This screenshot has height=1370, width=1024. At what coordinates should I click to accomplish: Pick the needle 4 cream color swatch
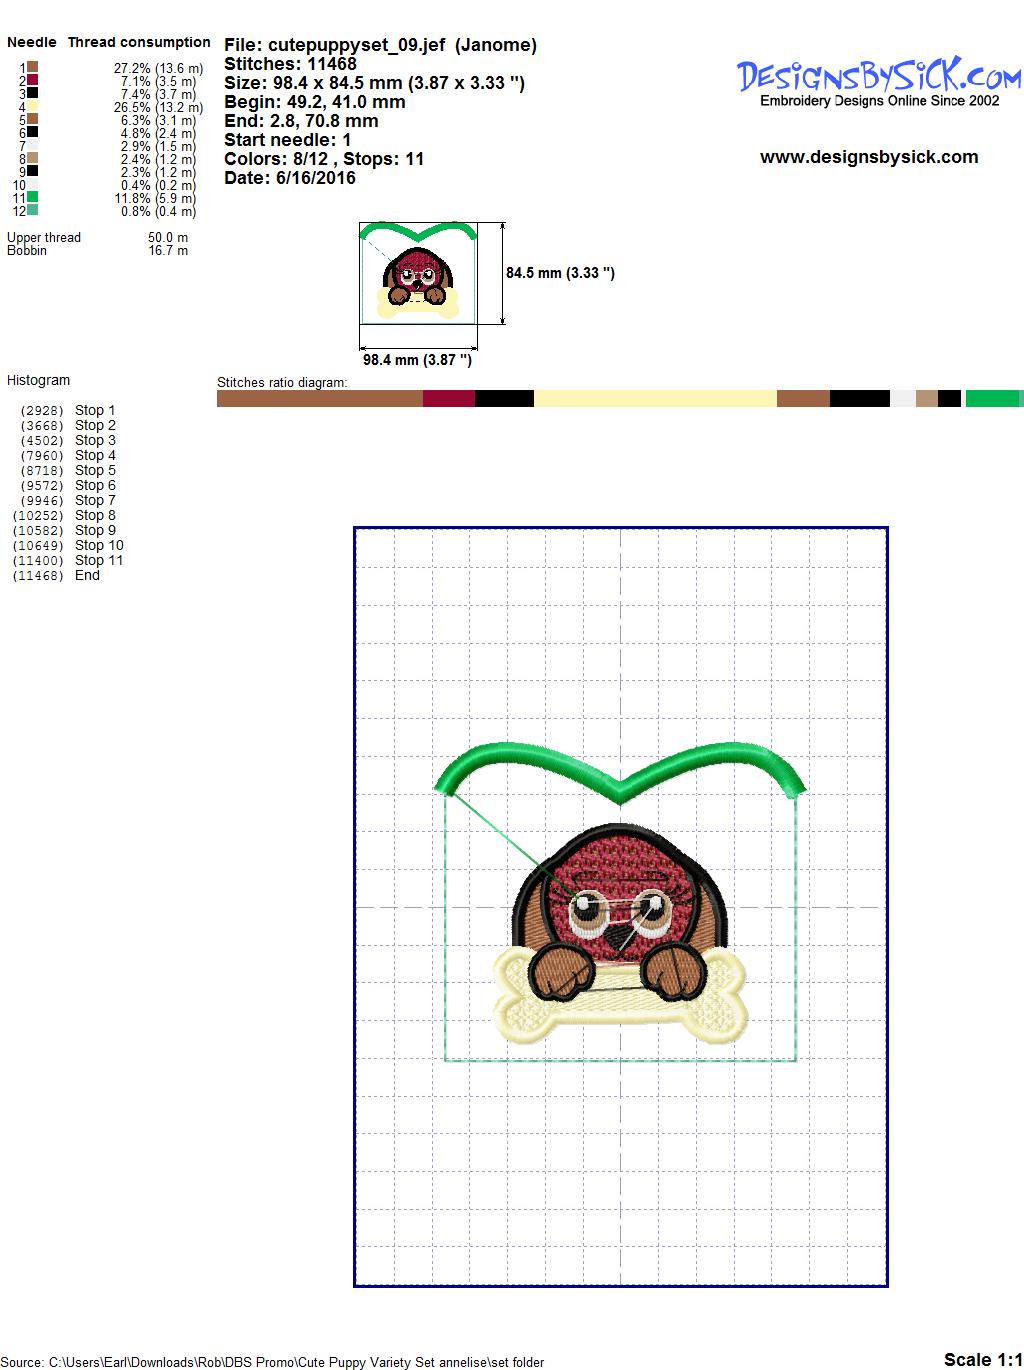pyautogui.click(x=32, y=106)
